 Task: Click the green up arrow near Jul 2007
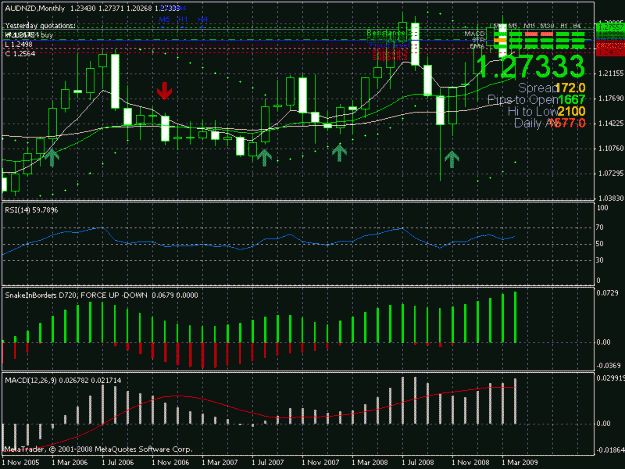[x=264, y=158]
